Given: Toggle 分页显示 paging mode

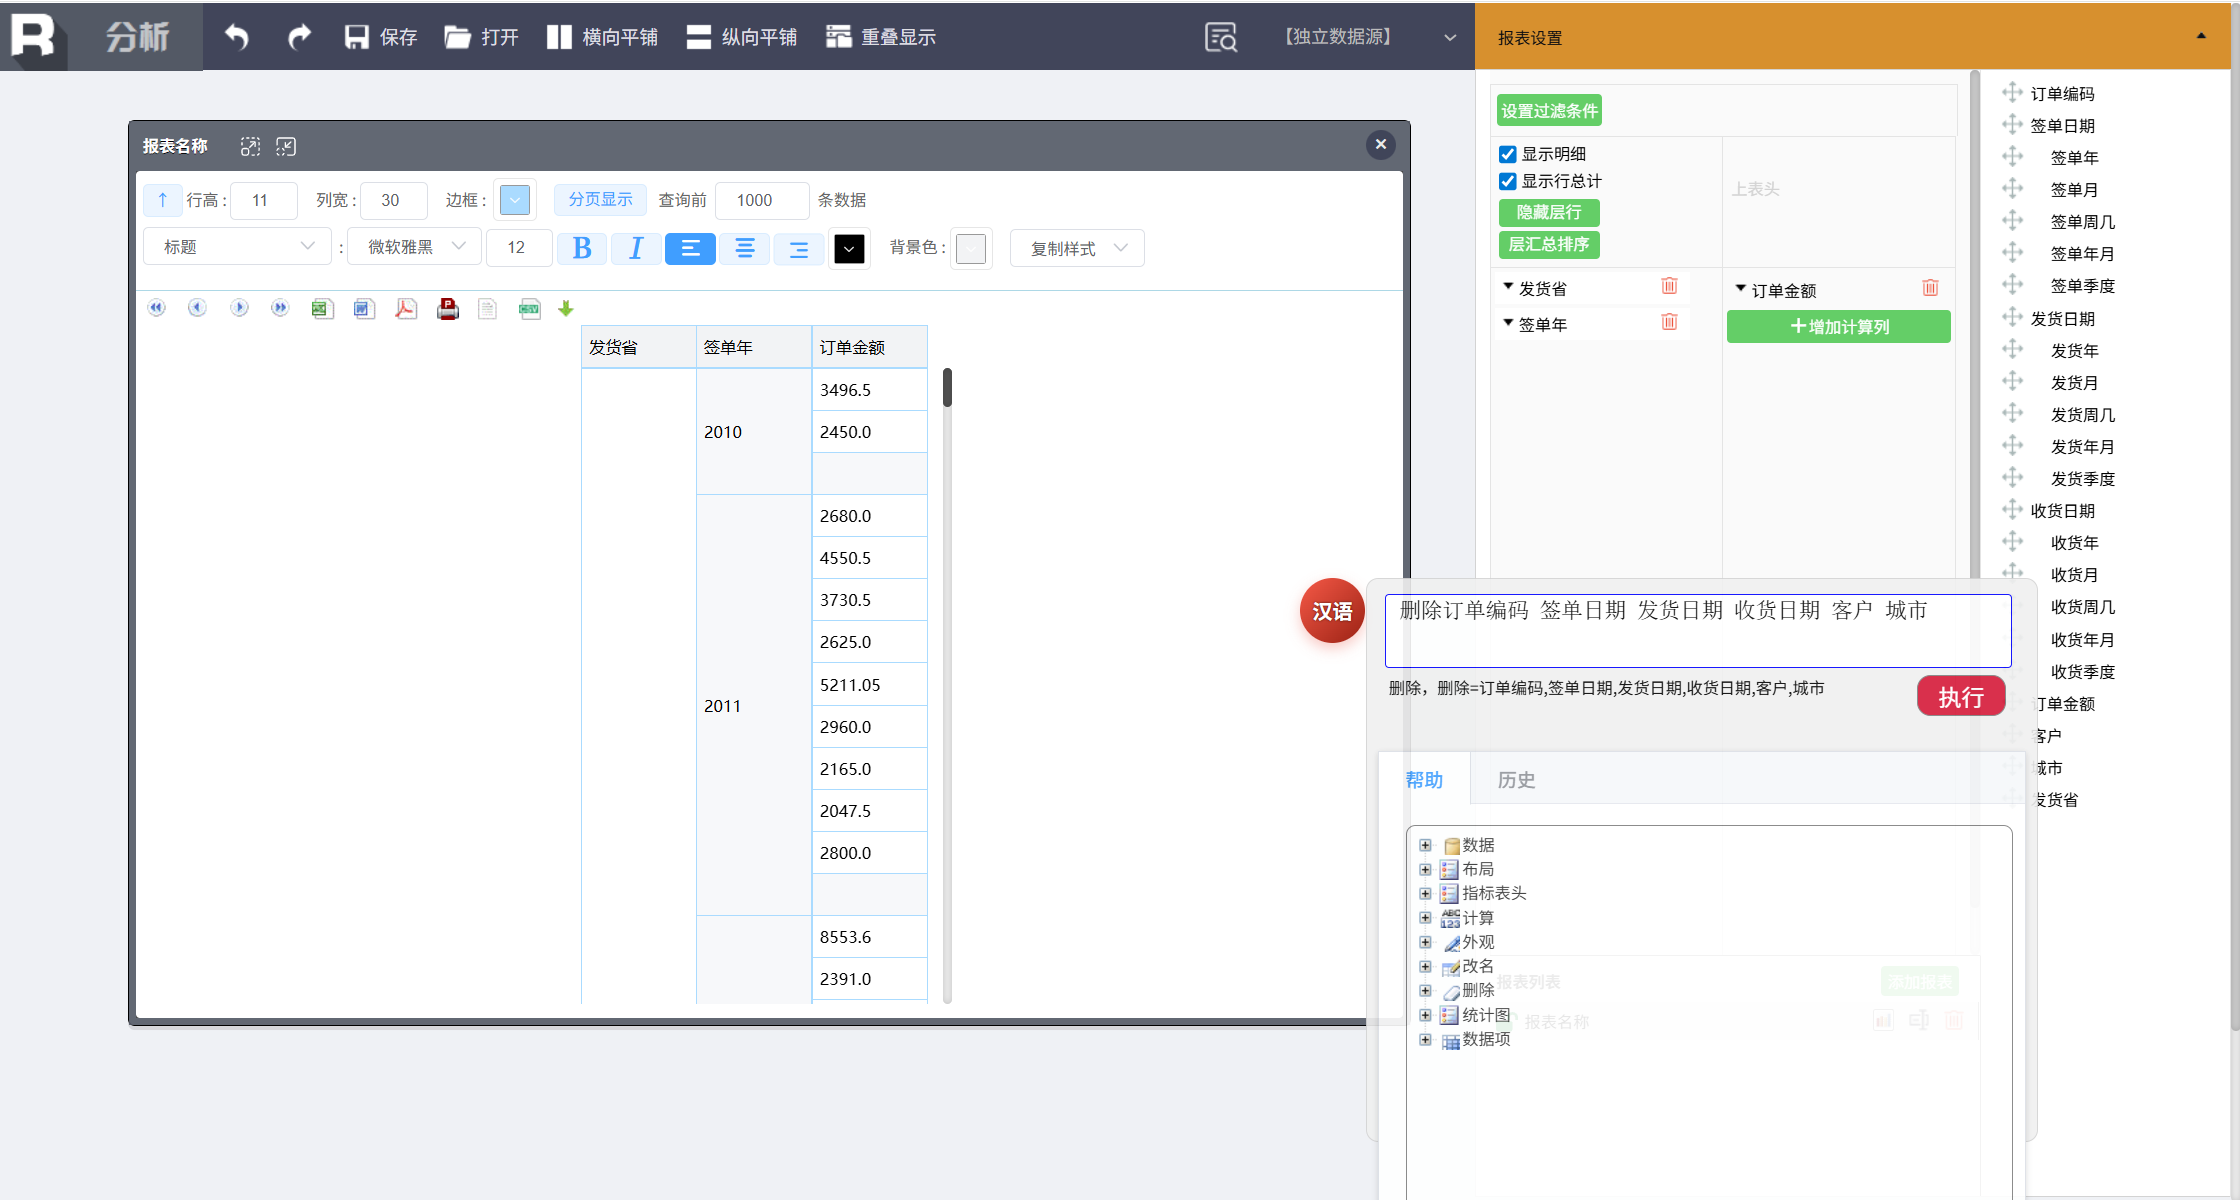Looking at the screenshot, I should 600,200.
